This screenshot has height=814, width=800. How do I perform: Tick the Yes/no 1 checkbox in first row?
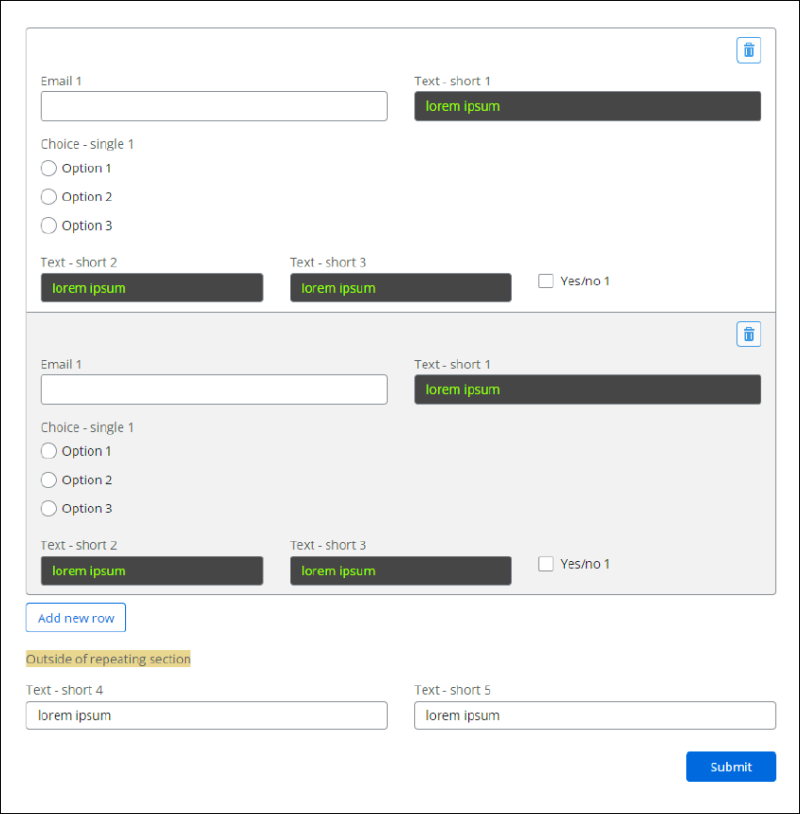tap(546, 281)
